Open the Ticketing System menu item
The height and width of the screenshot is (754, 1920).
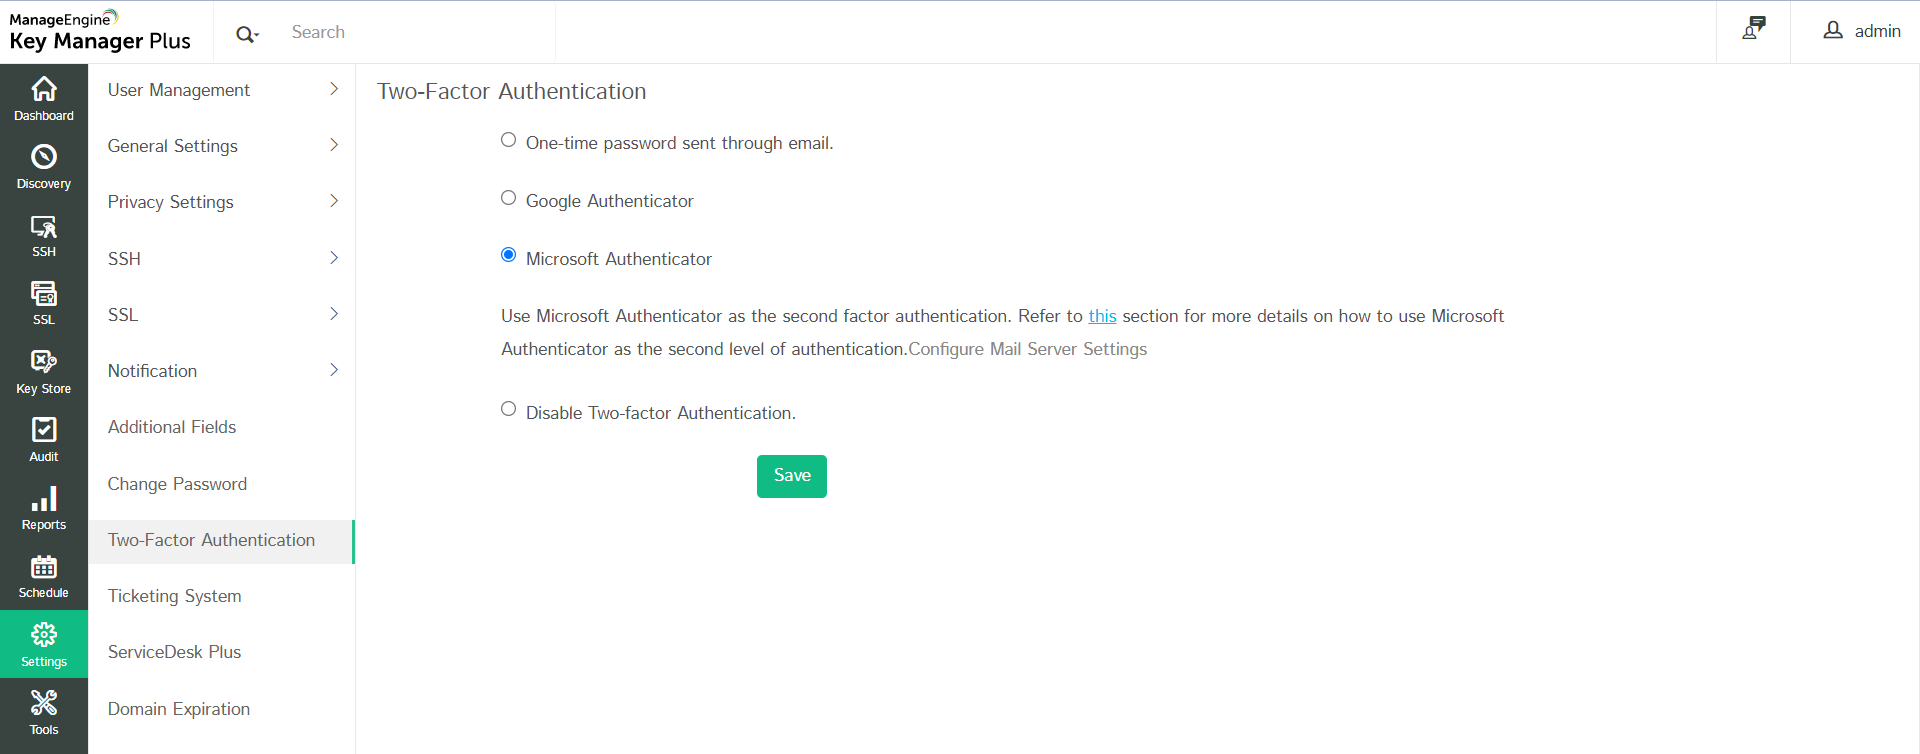175,596
